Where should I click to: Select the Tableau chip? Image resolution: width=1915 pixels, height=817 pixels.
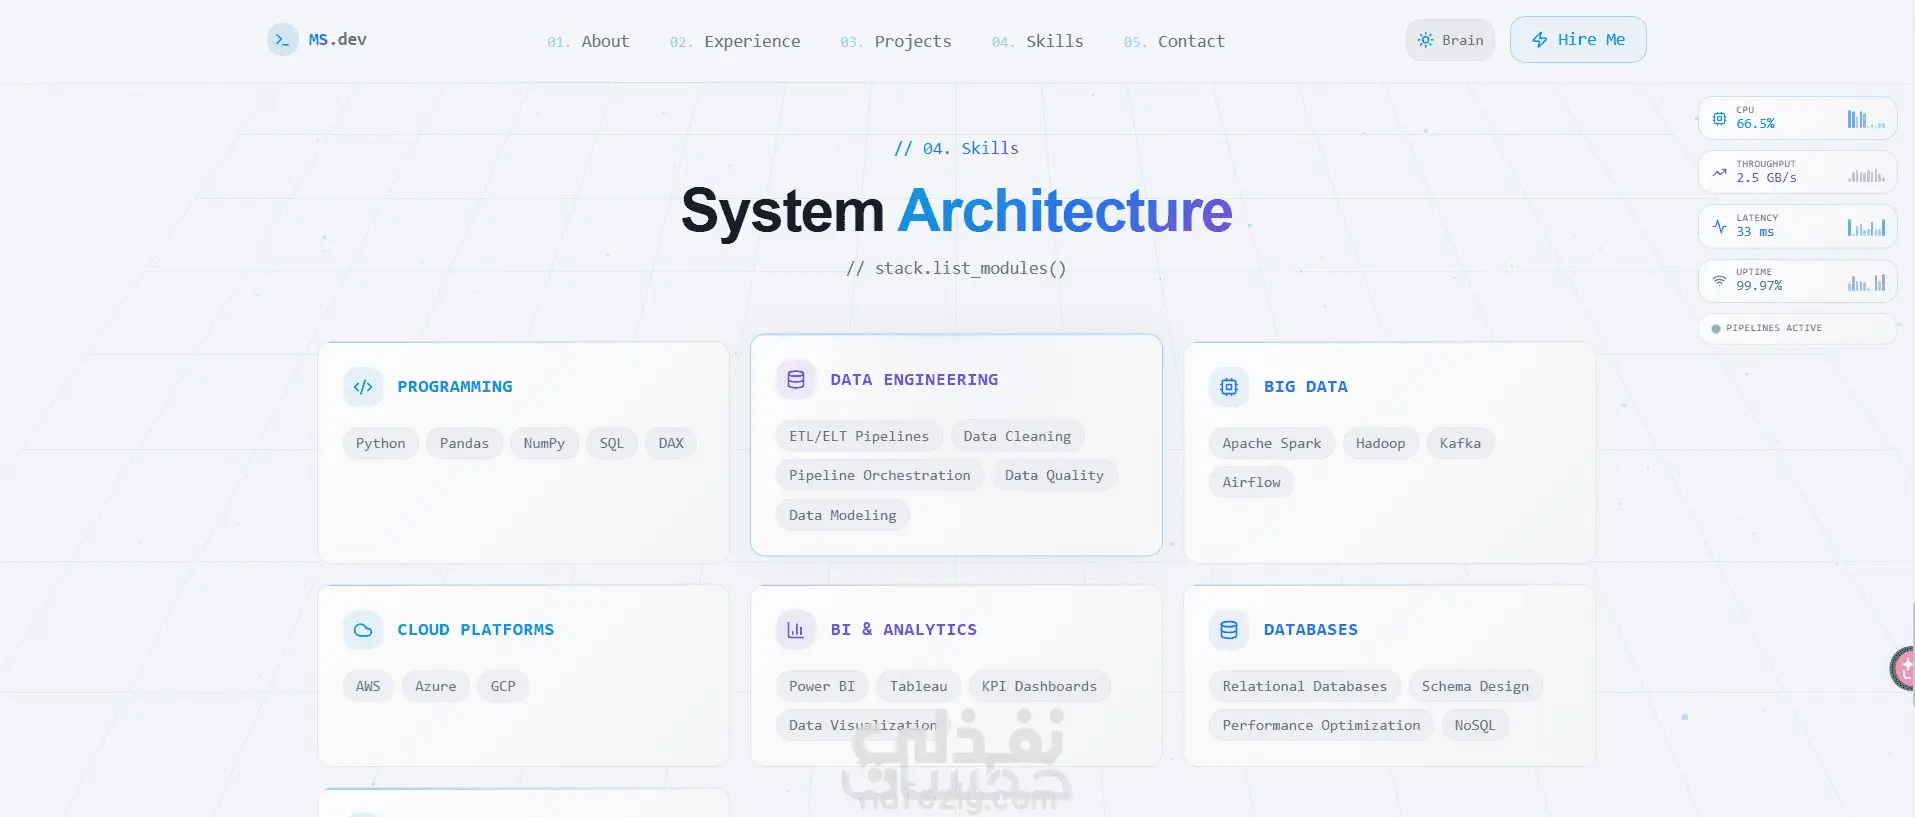(x=919, y=686)
